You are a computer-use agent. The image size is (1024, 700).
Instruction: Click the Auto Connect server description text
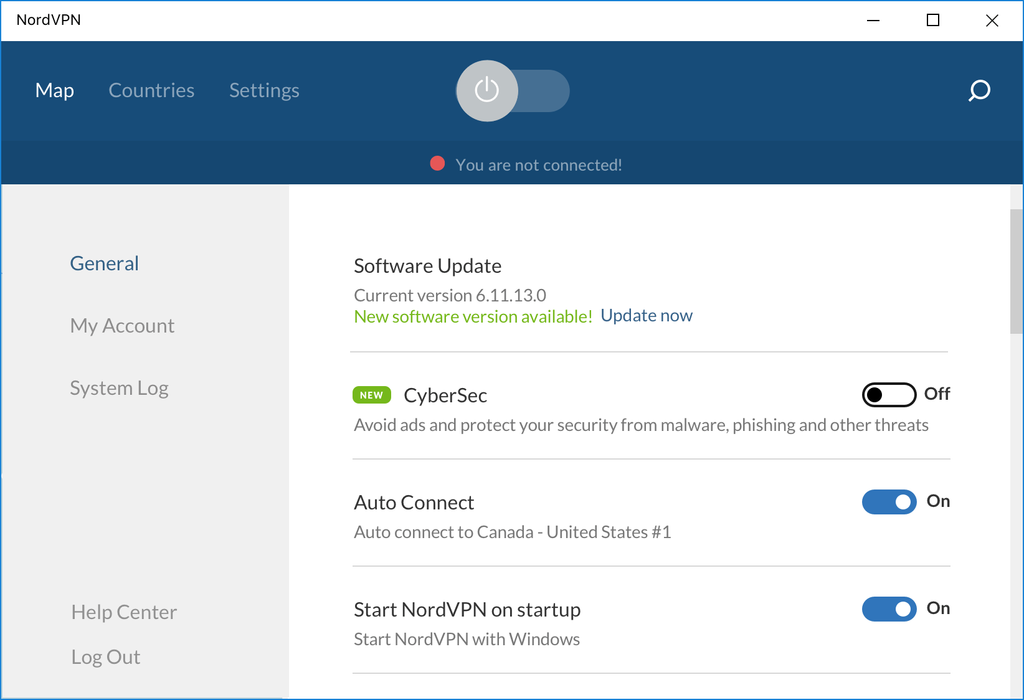click(511, 532)
